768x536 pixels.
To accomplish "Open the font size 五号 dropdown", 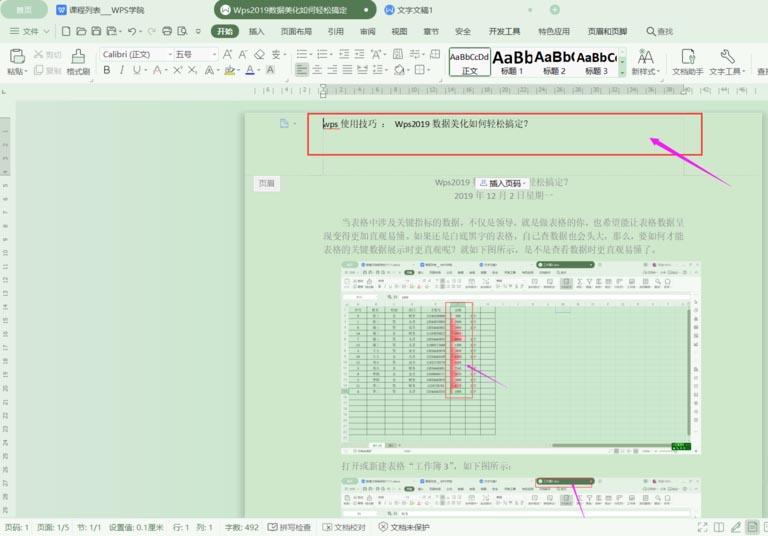I will (x=214, y=54).
